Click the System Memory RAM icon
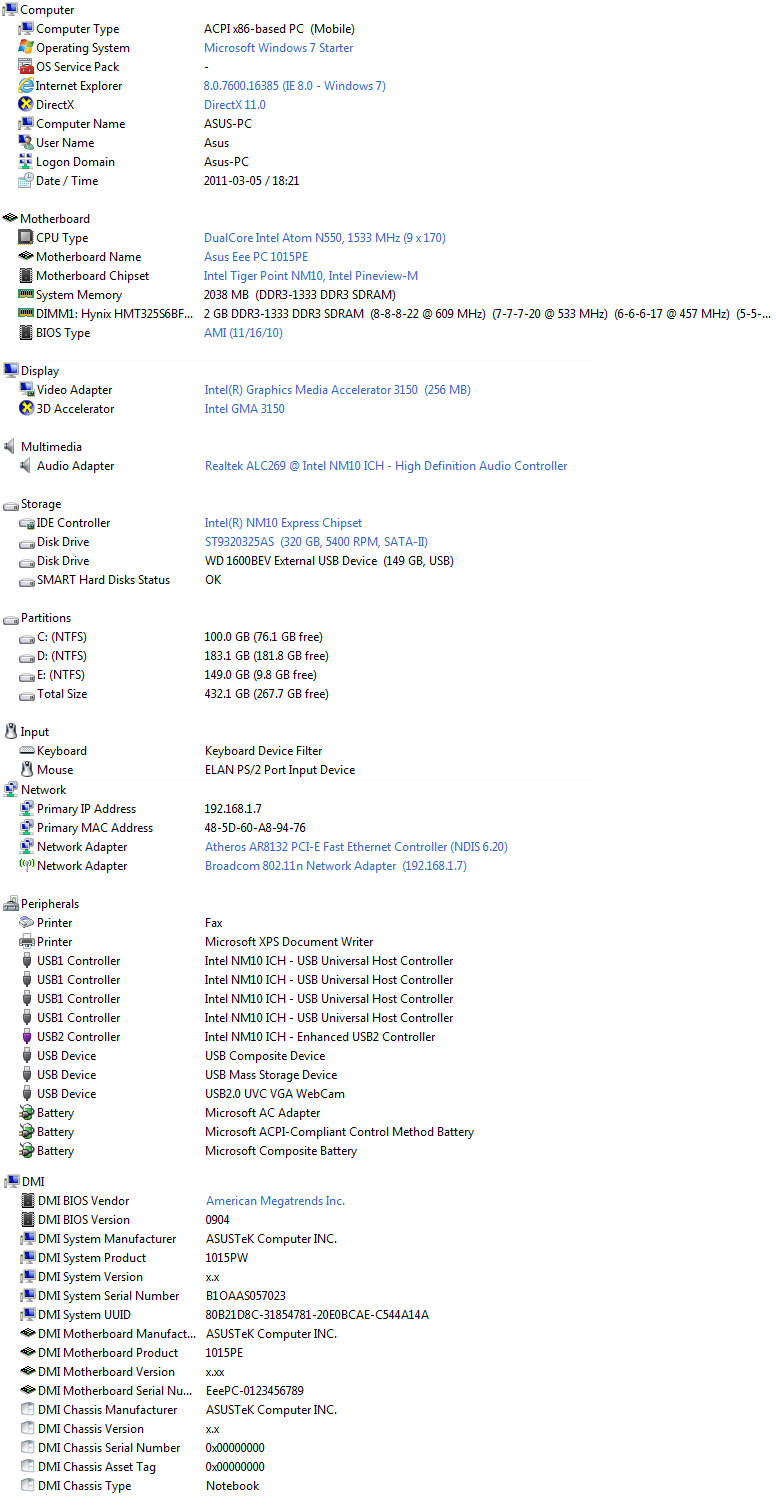This screenshot has height=1505, width=776. 26,294
